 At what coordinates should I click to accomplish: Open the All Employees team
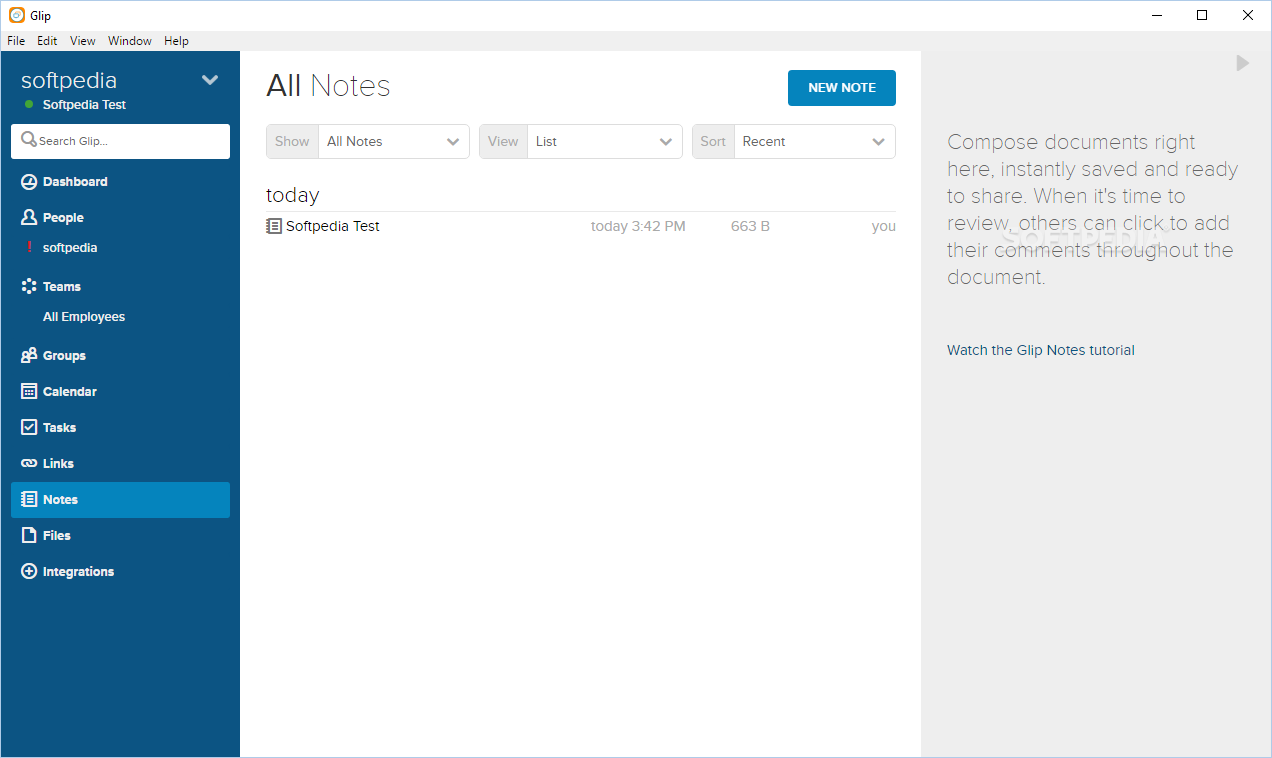coord(84,317)
